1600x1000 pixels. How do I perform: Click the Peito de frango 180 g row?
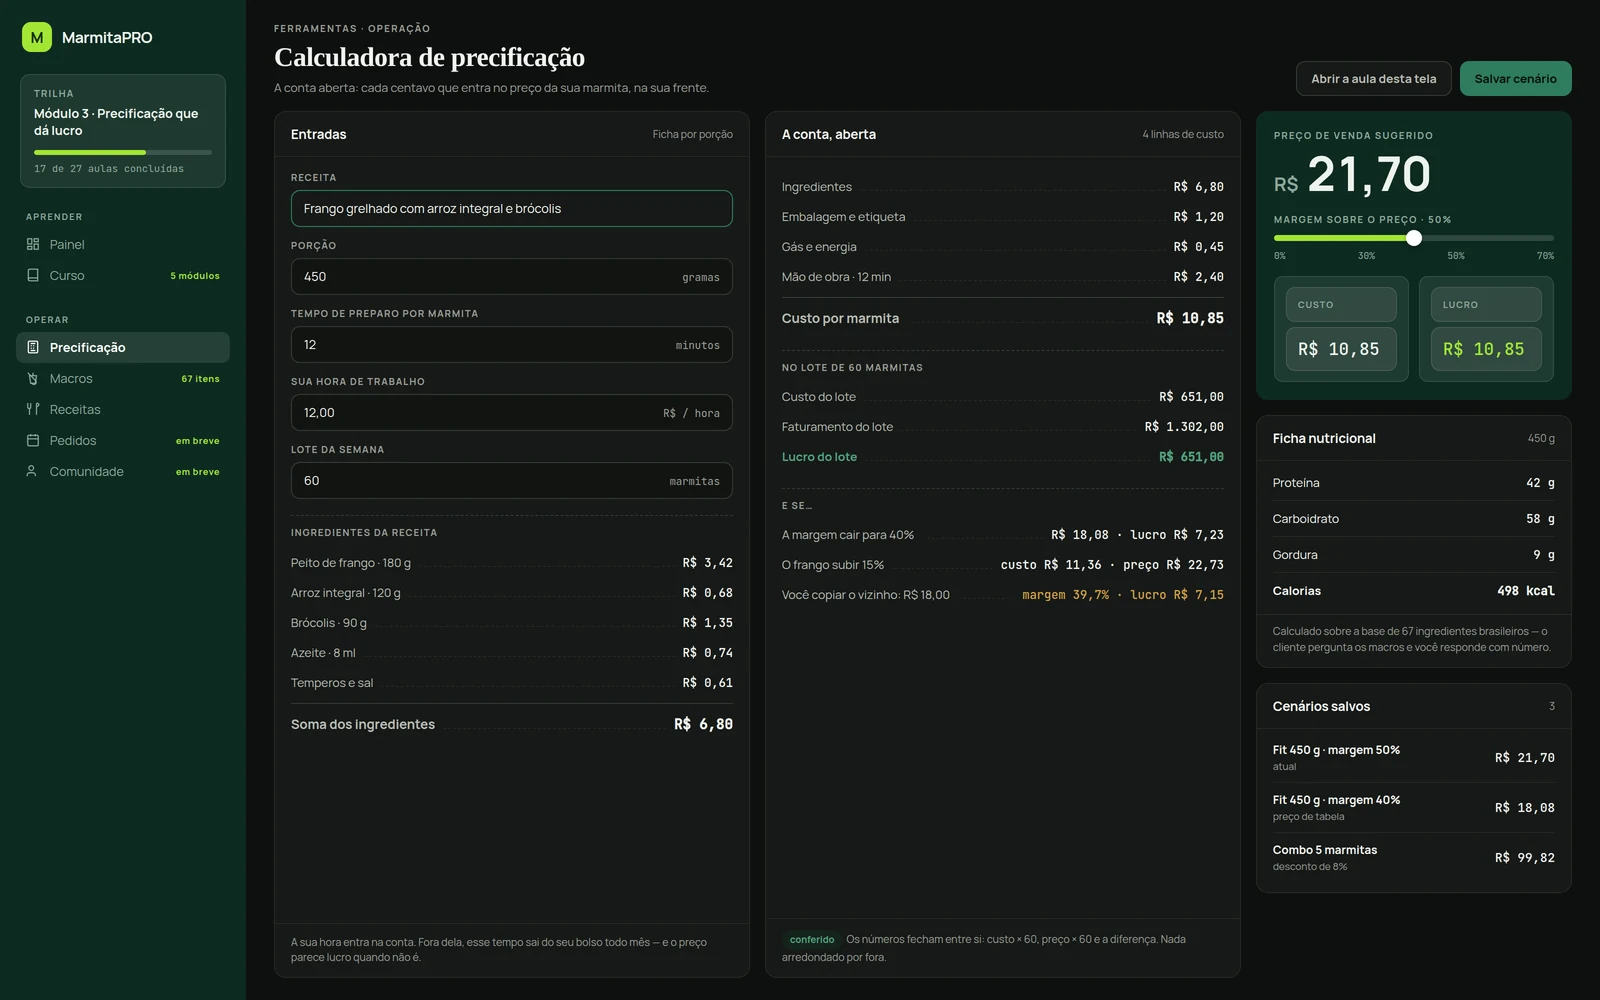coord(511,563)
